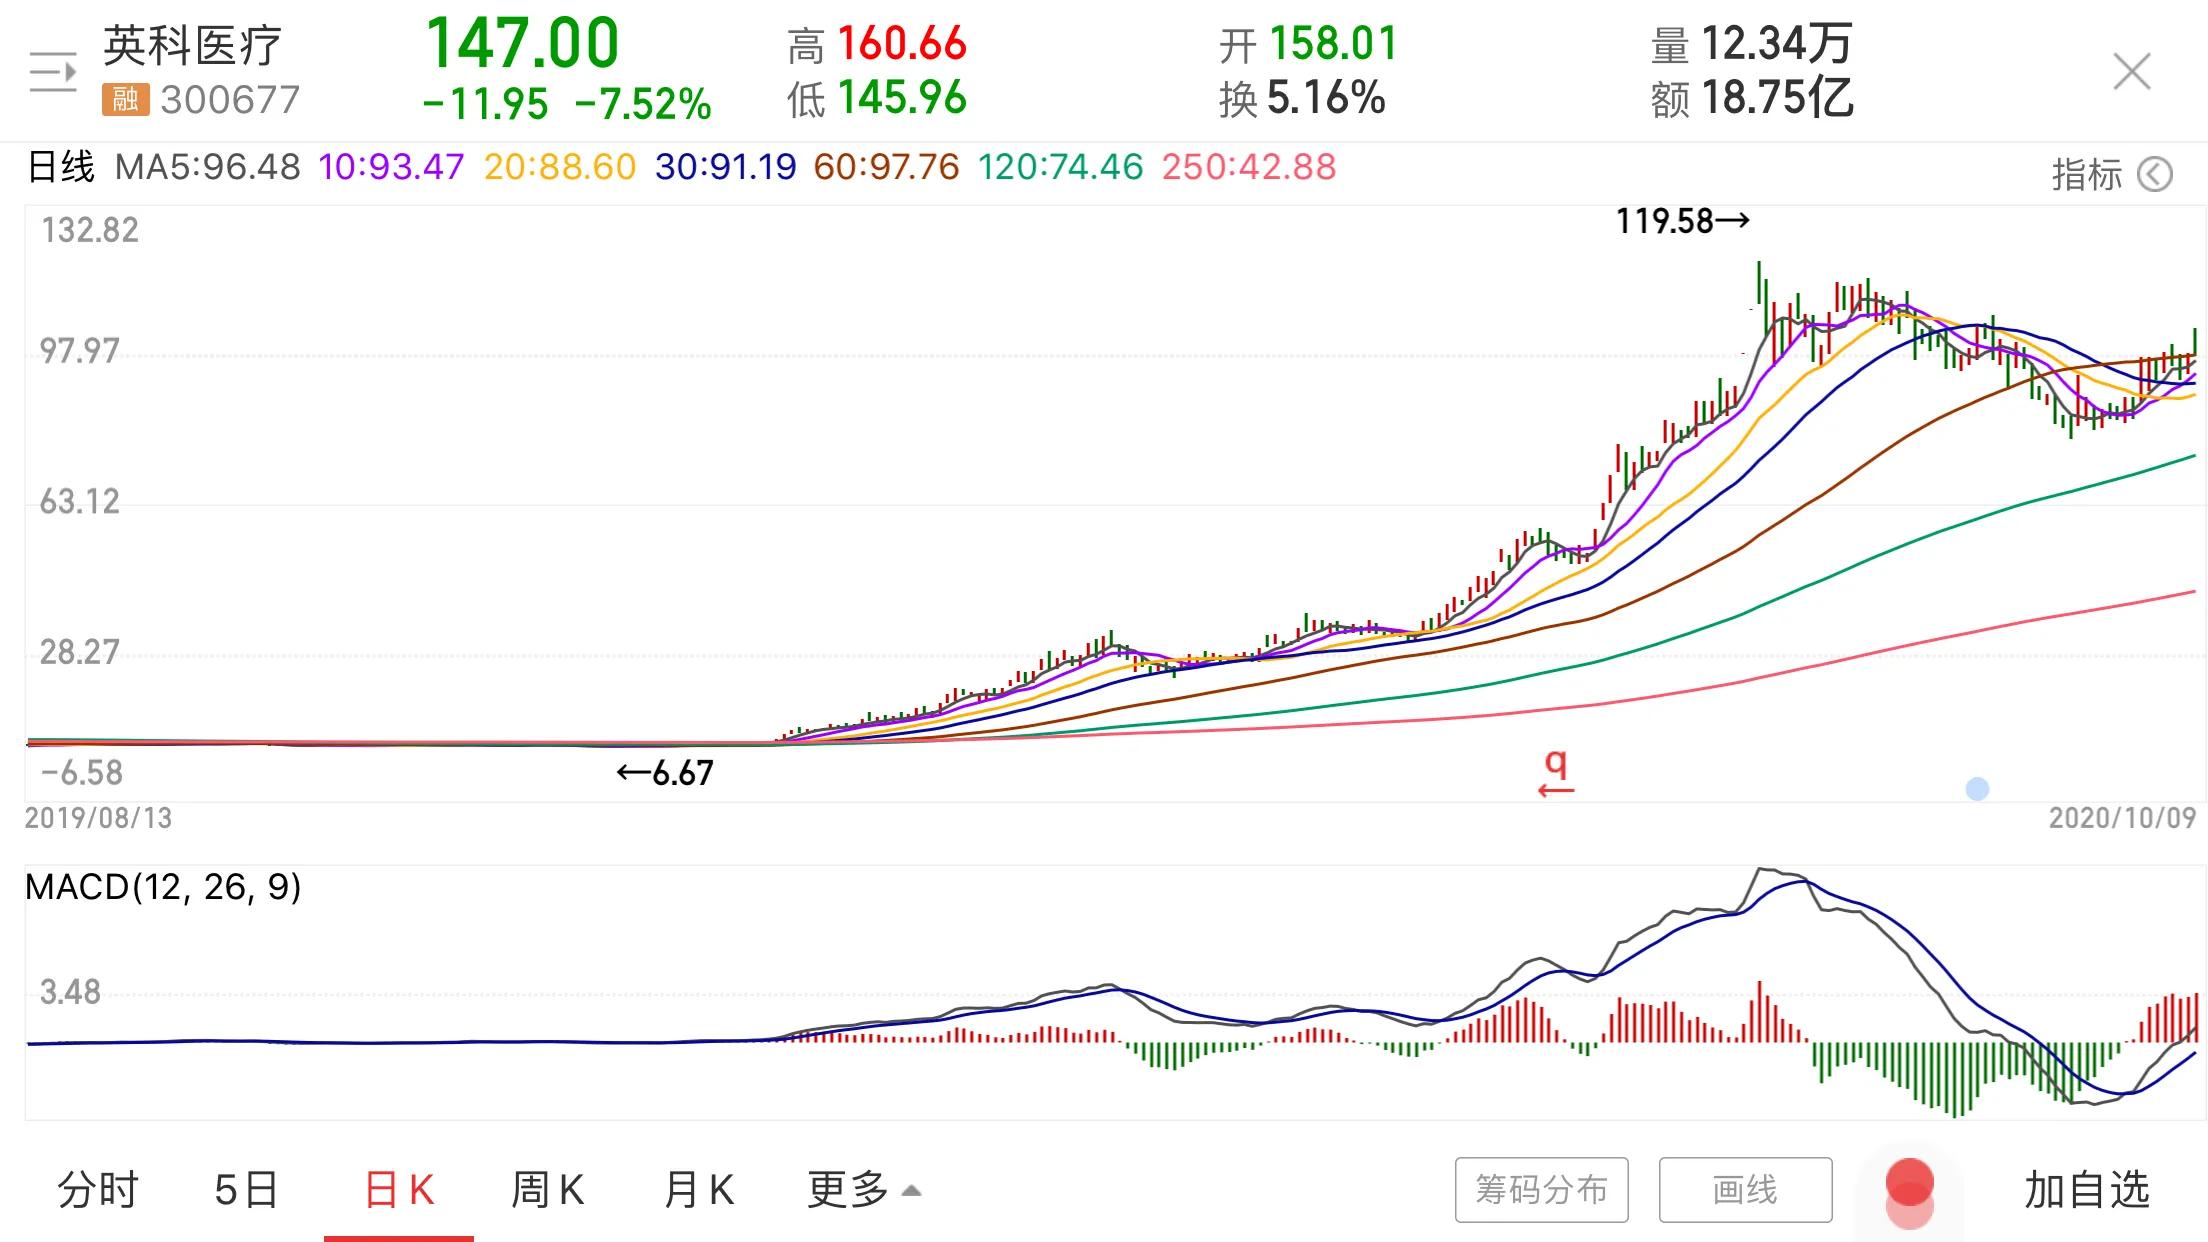Click the orange 融 margin badge
The image size is (2208, 1242).
click(x=125, y=99)
